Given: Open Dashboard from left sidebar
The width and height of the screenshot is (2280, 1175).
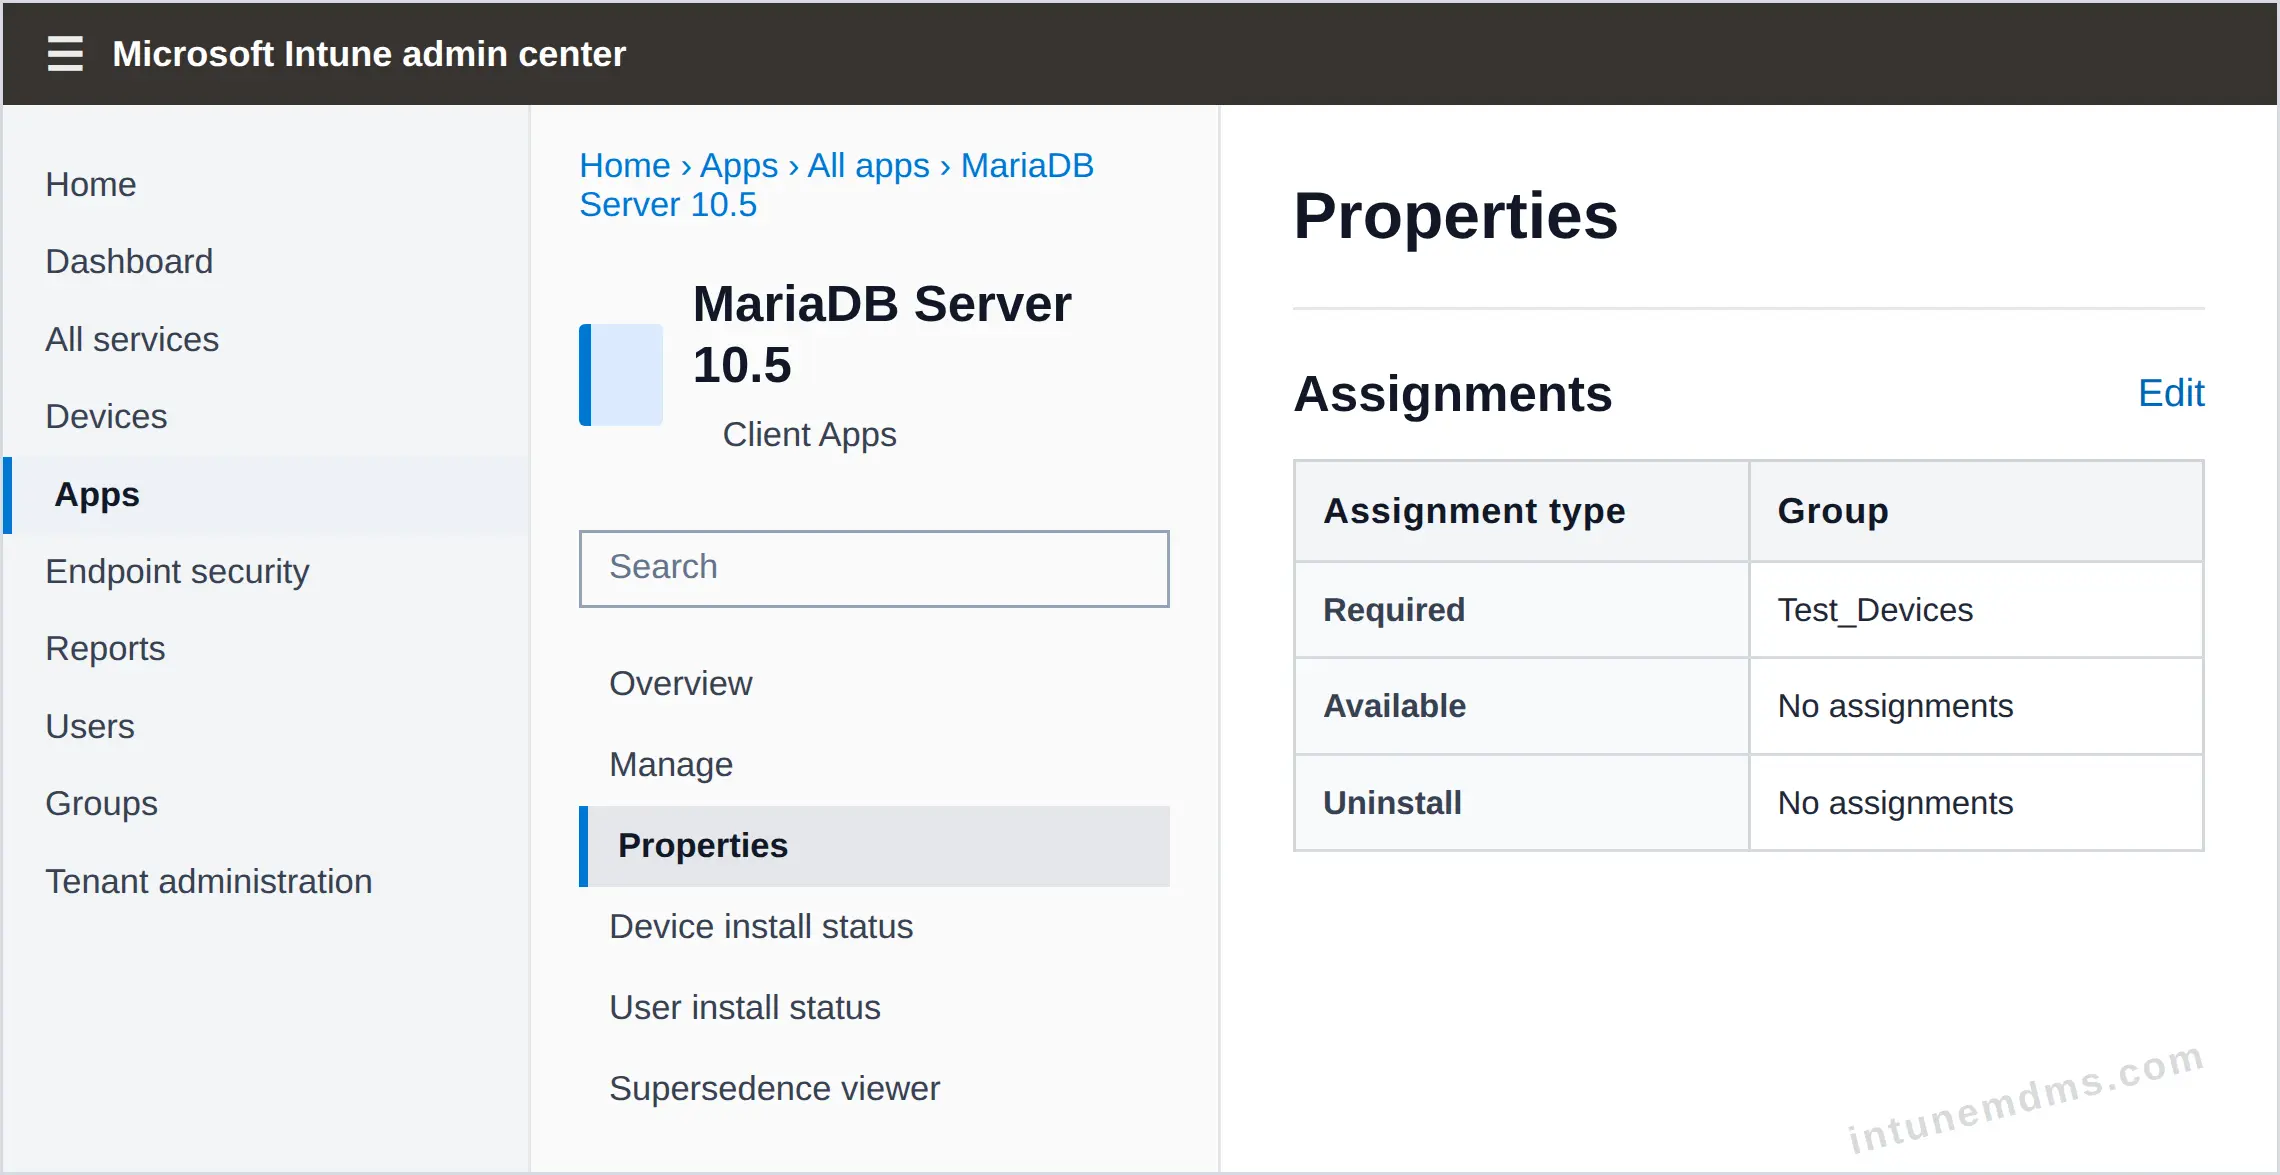Looking at the screenshot, I should tap(129, 262).
